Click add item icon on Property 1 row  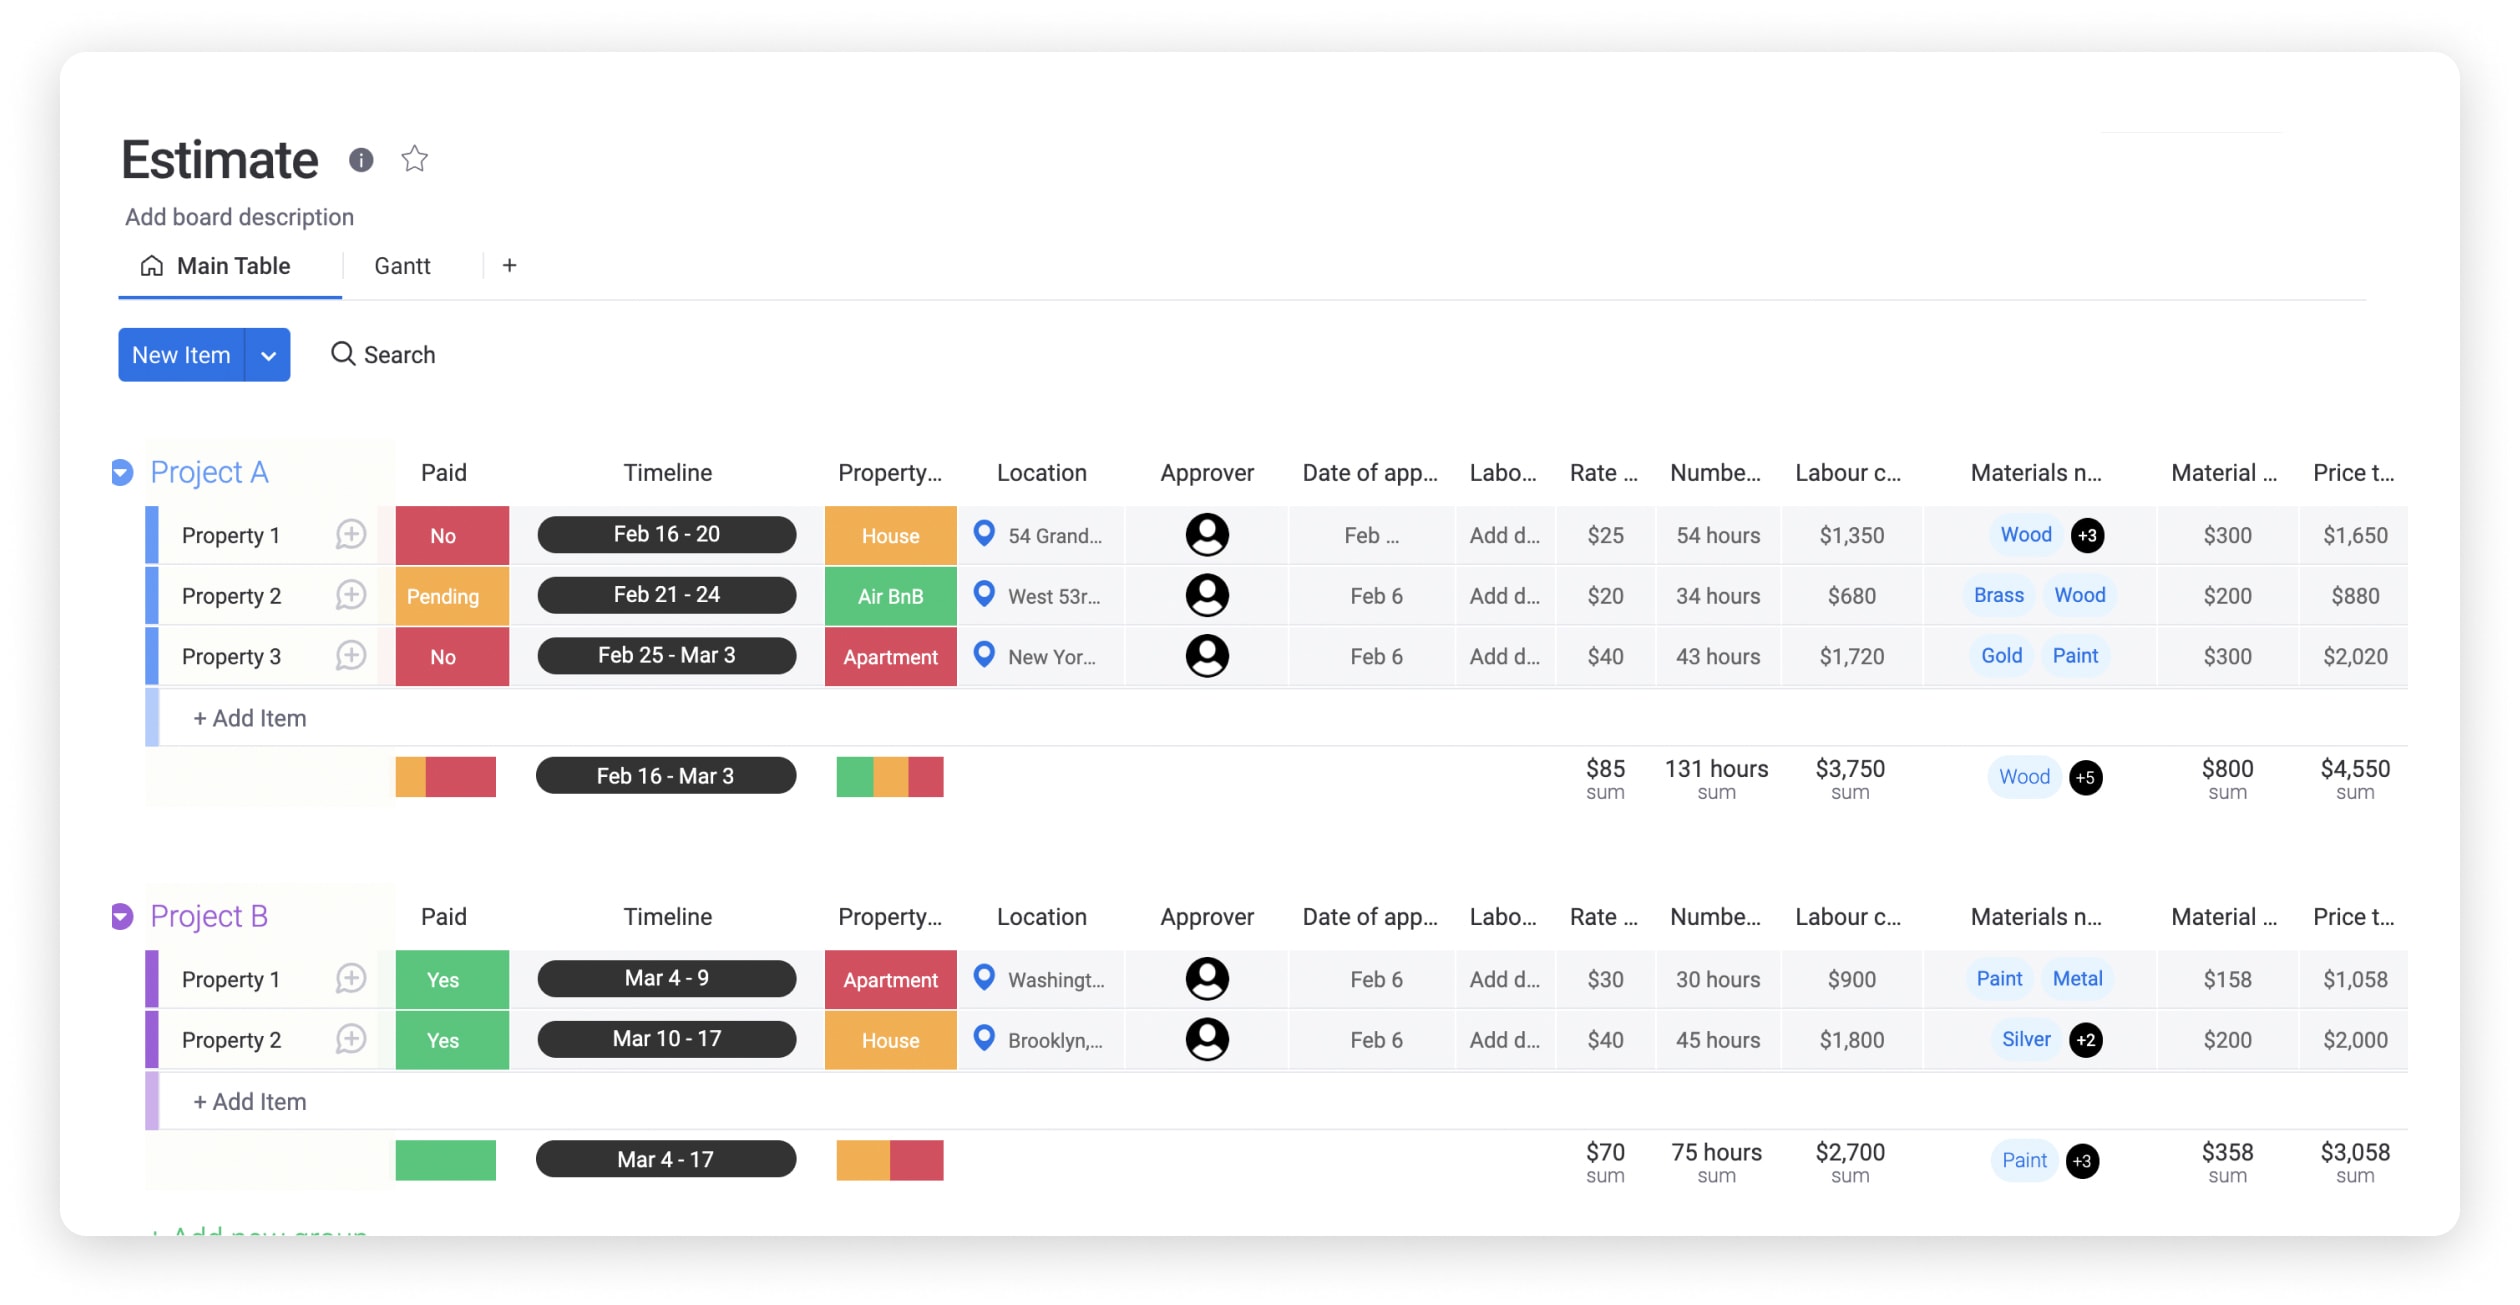(351, 534)
